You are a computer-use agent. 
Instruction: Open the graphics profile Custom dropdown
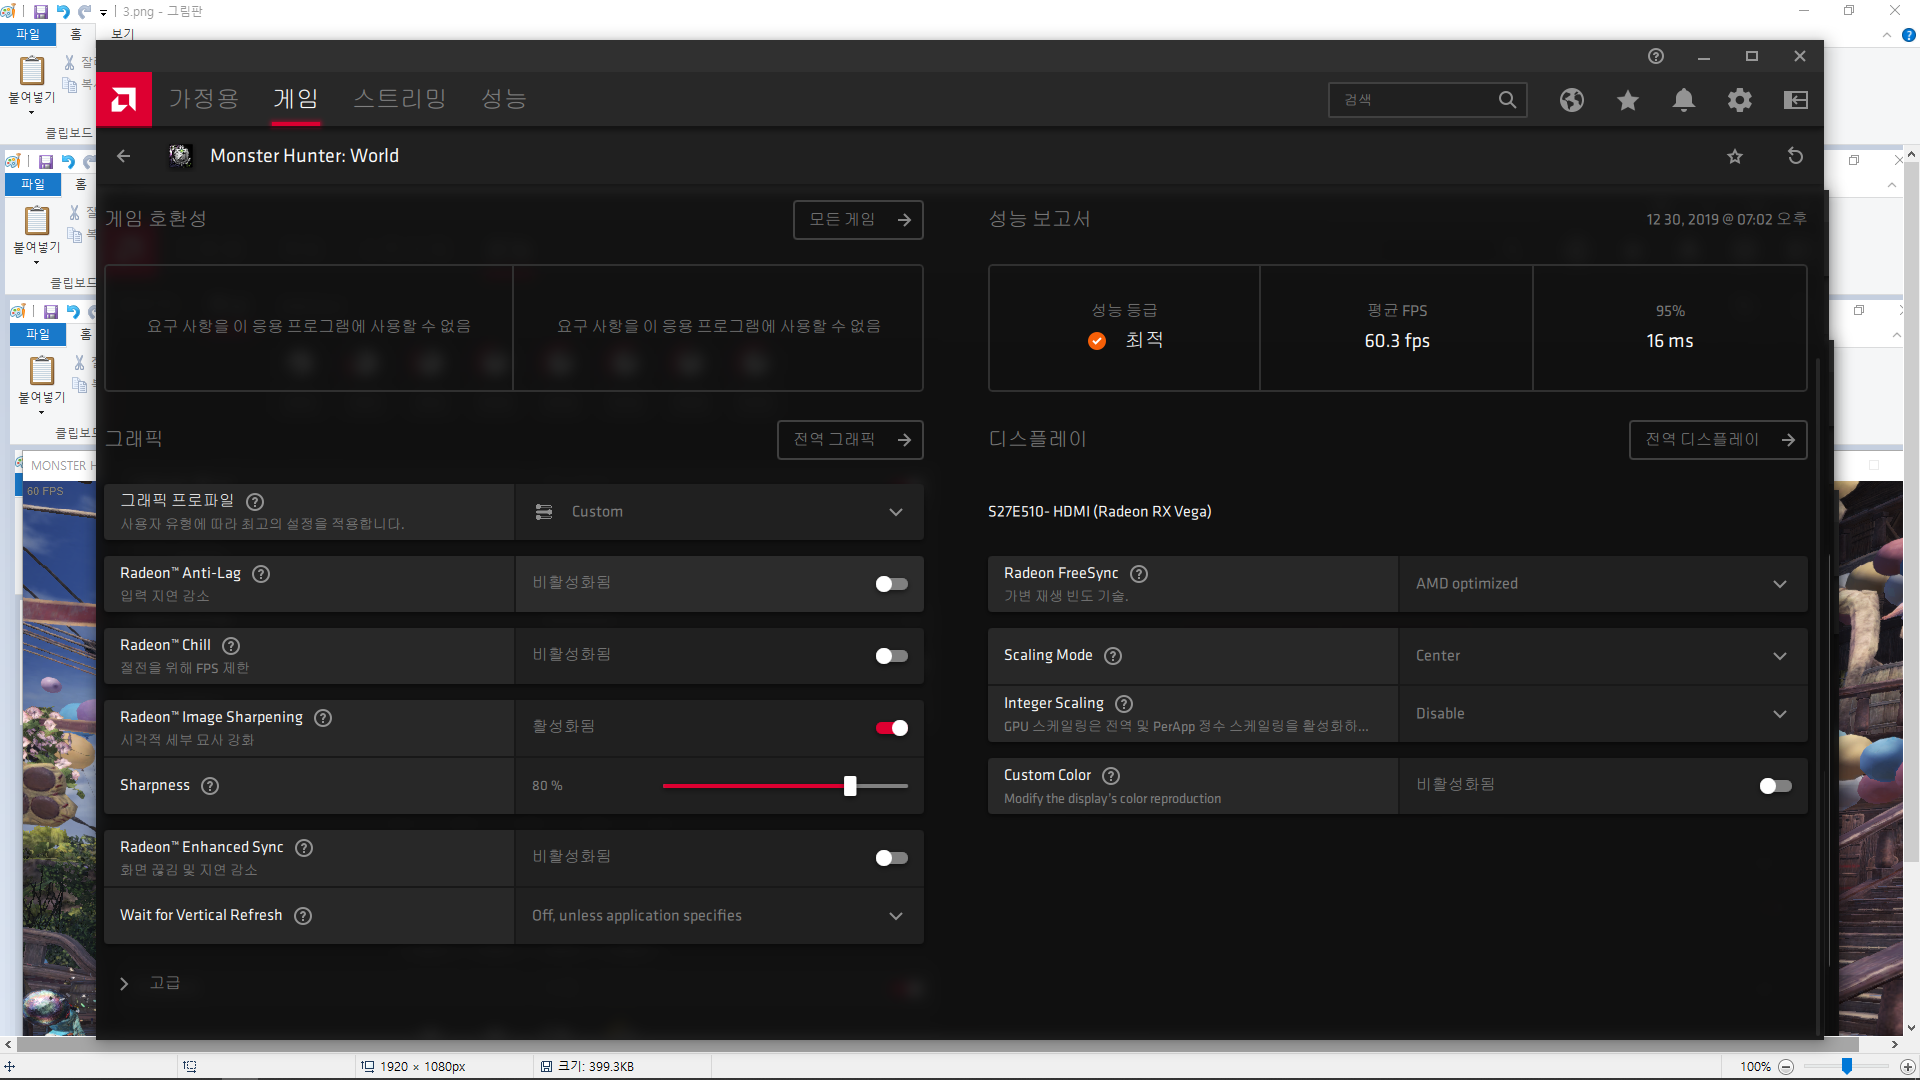(718, 512)
